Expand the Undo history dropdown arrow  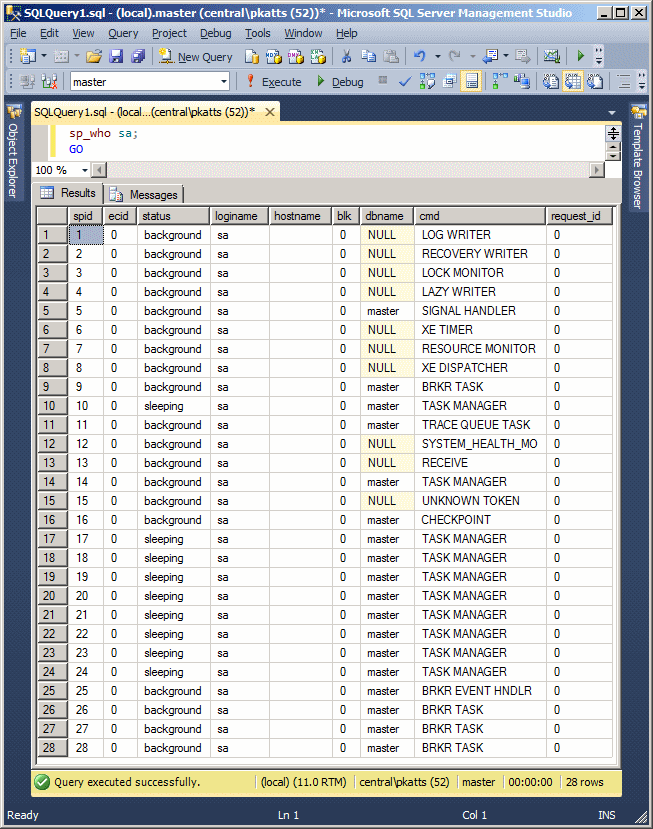(437, 56)
